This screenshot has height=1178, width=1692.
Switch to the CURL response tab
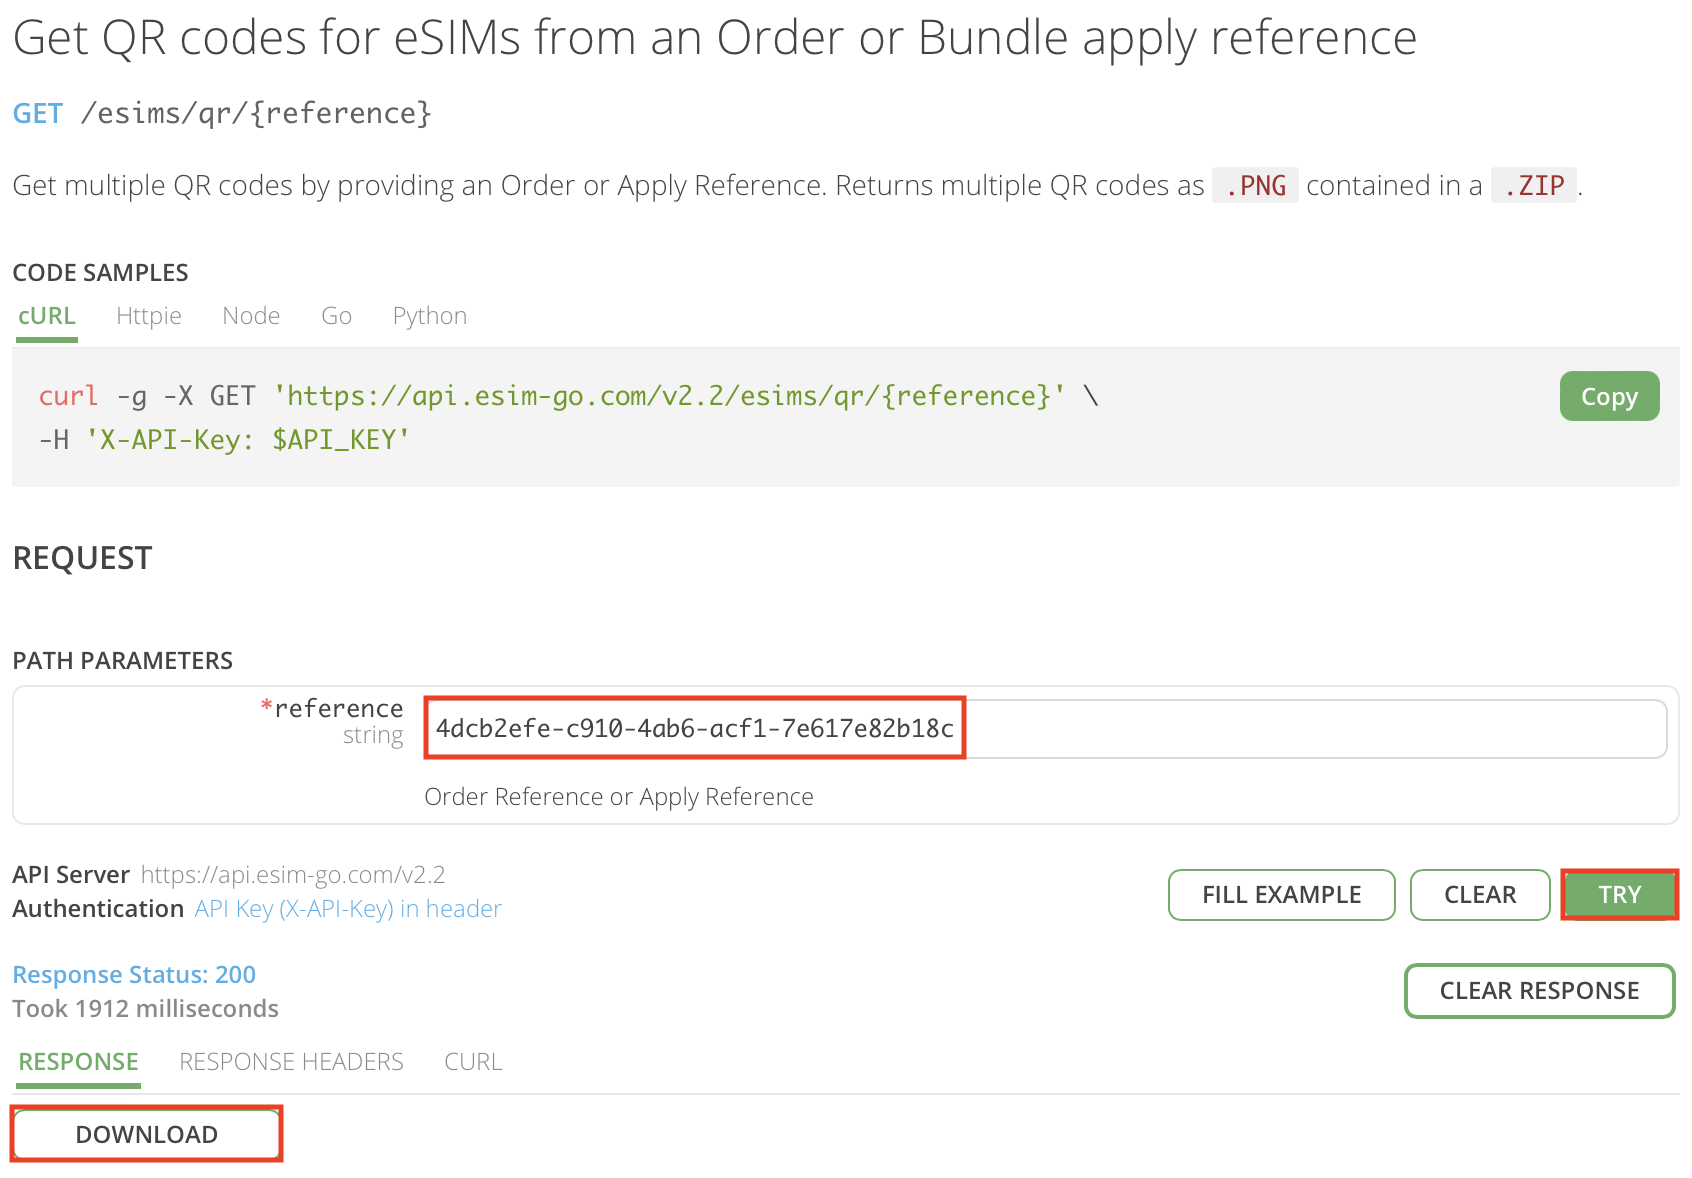473,1062
